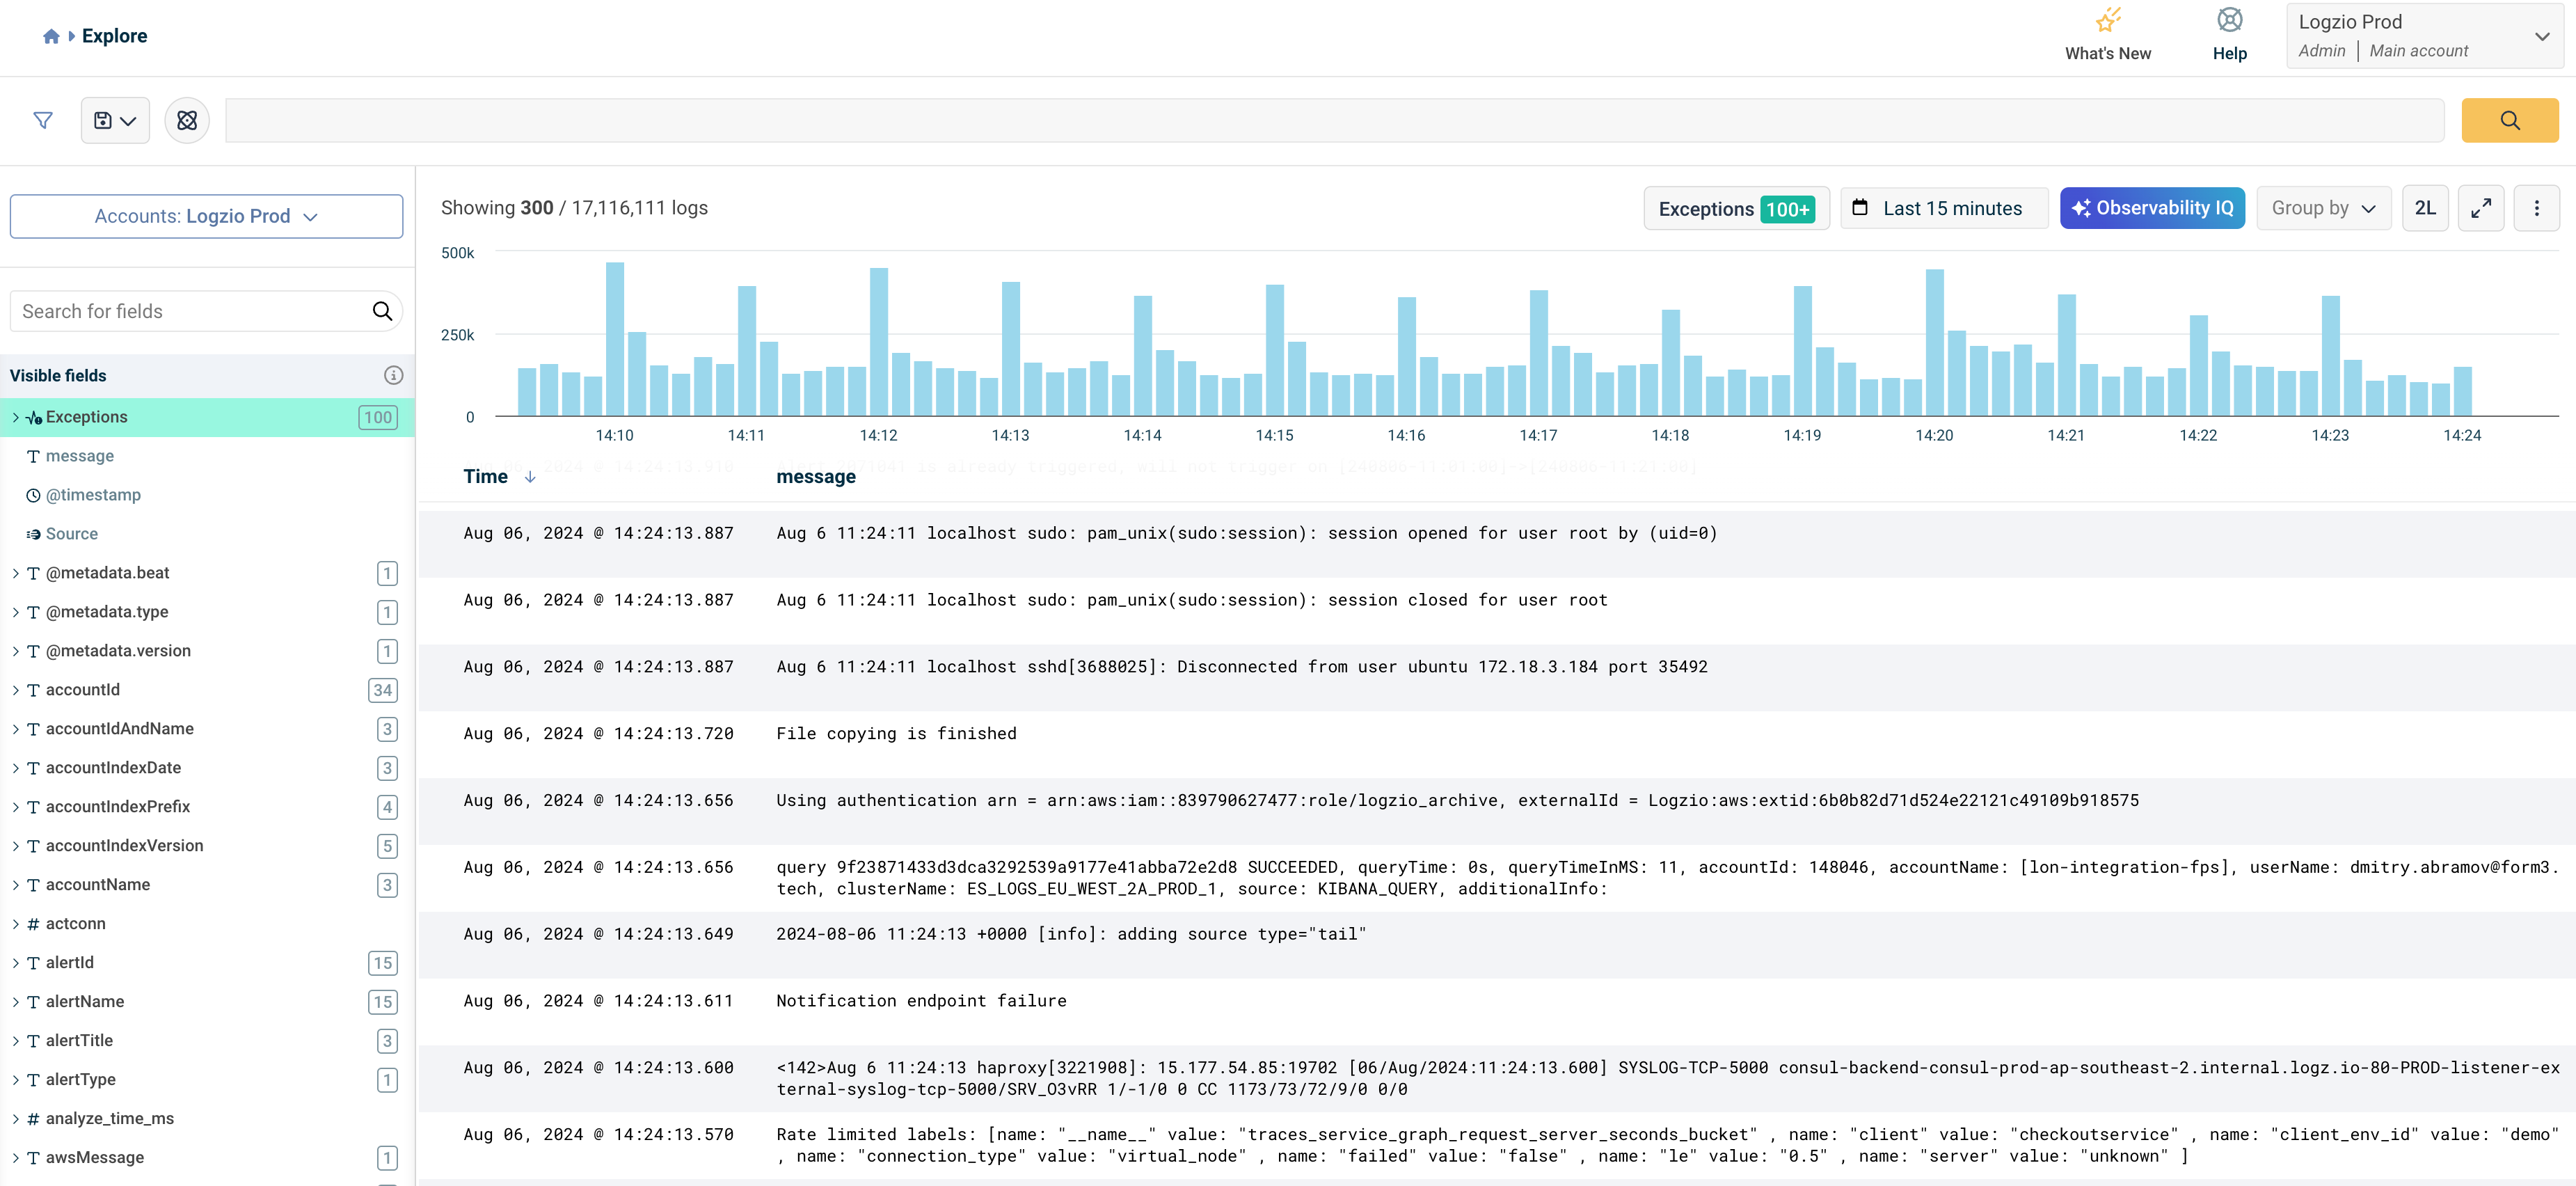Select the @timestamp visible field
Viewport: 2576px width, 1186px height.
93,495
